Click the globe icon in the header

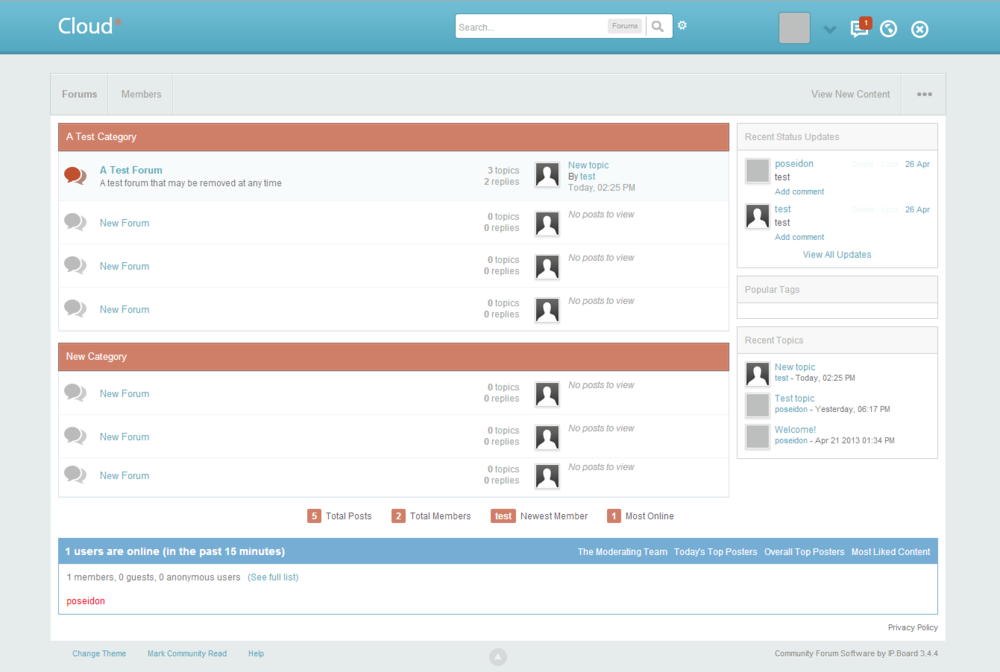[889, 28]
